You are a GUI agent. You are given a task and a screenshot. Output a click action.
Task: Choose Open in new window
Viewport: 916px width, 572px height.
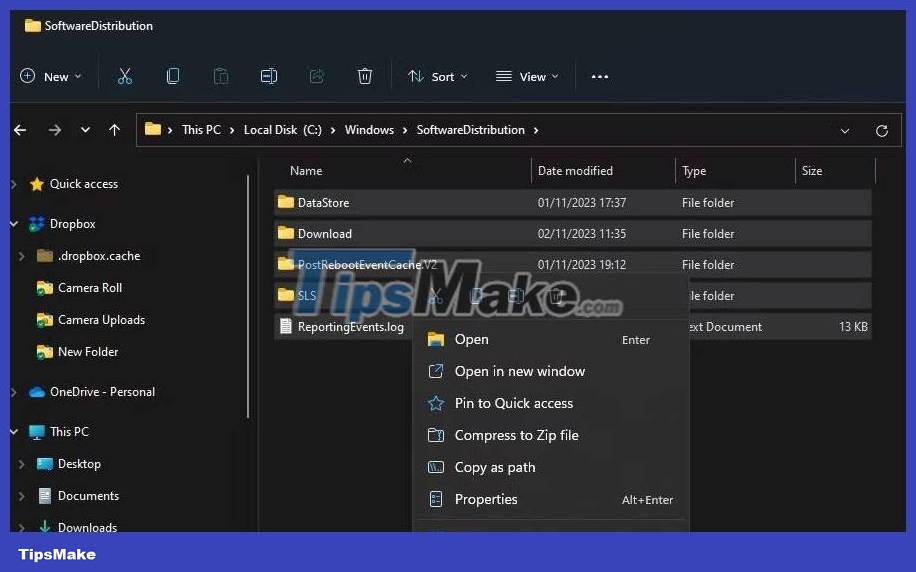click(551, 372)
